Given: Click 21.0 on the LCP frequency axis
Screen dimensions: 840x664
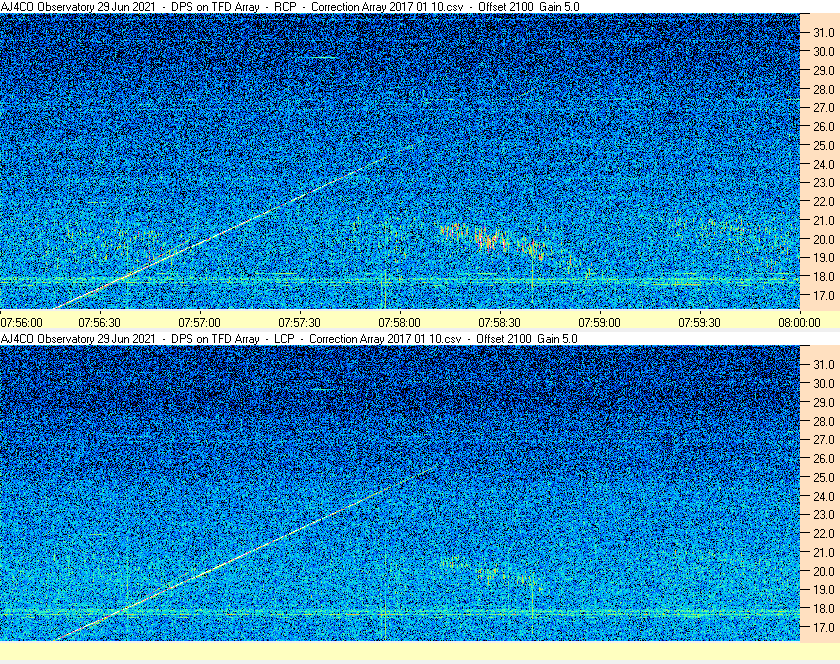Looking at the screenshot, I should [x=824, y=552].
